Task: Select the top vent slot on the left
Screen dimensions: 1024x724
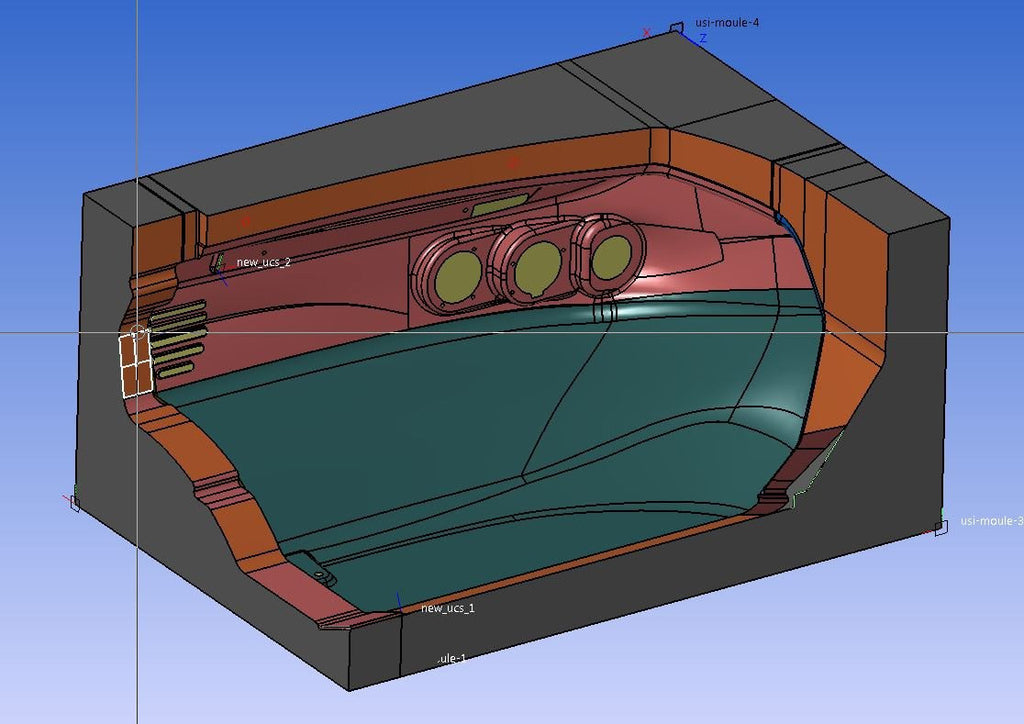Action: [x=180, y=309]
